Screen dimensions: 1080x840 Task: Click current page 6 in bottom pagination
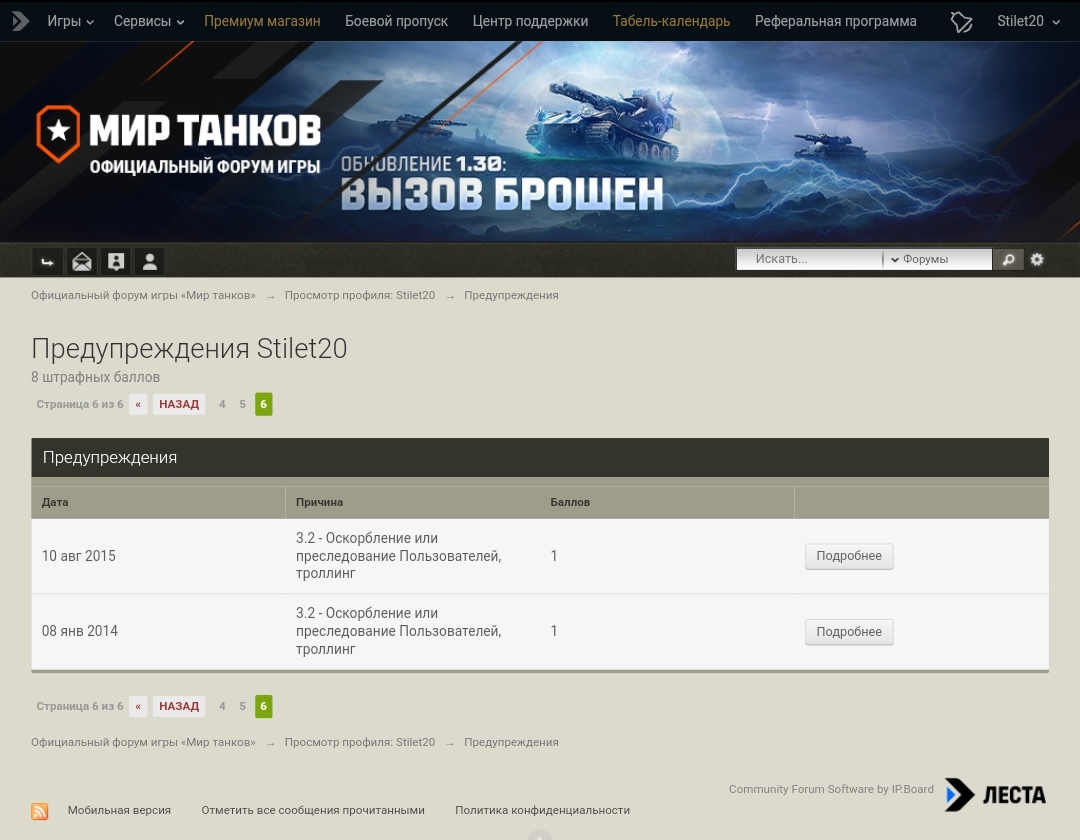pos(264,706)
